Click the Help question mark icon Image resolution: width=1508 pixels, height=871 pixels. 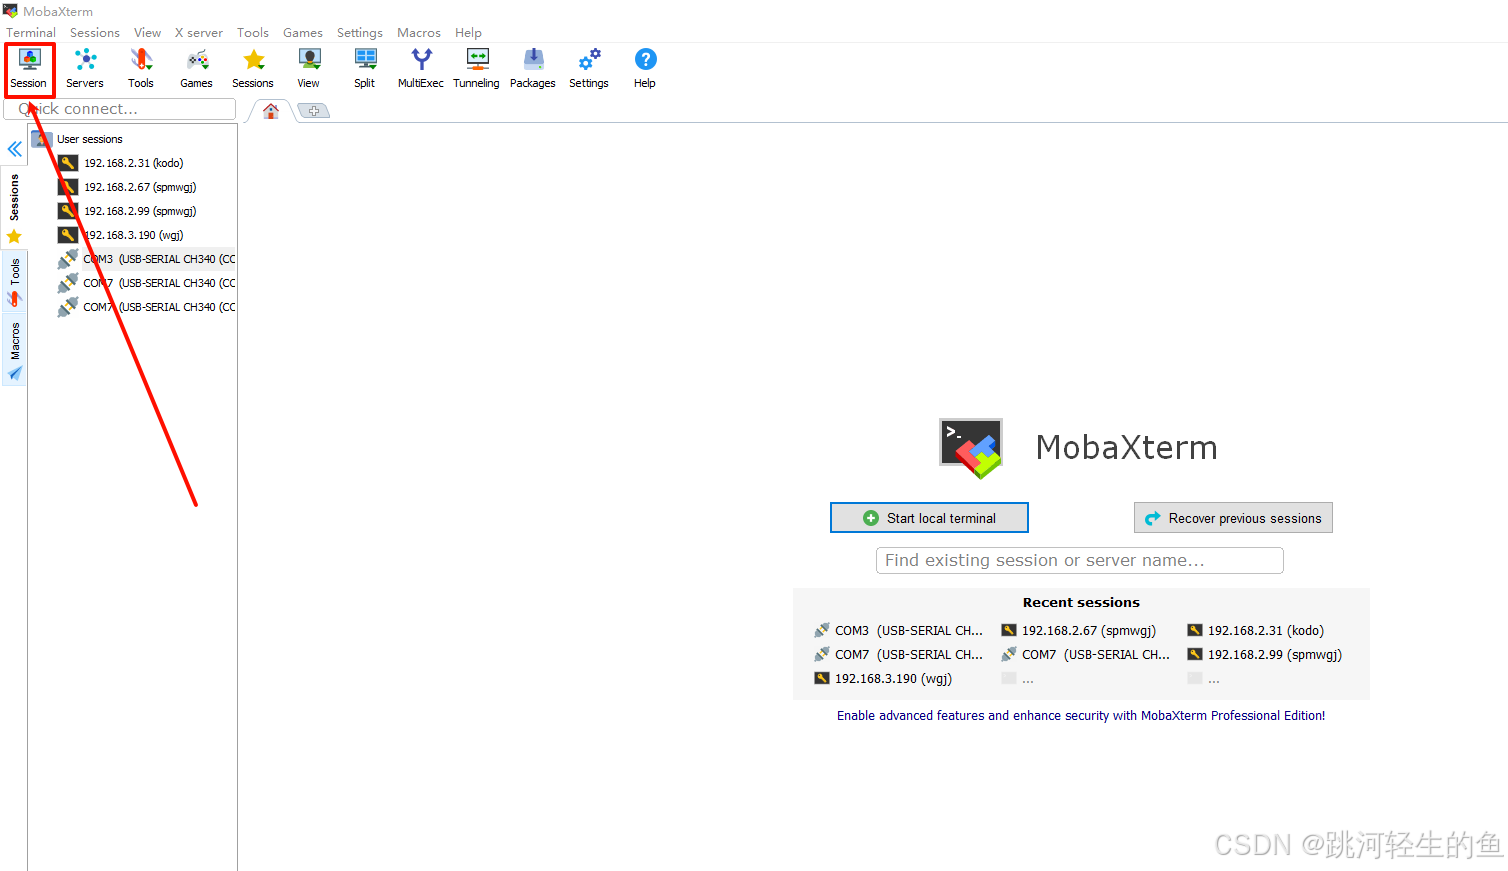coord(645,69)
